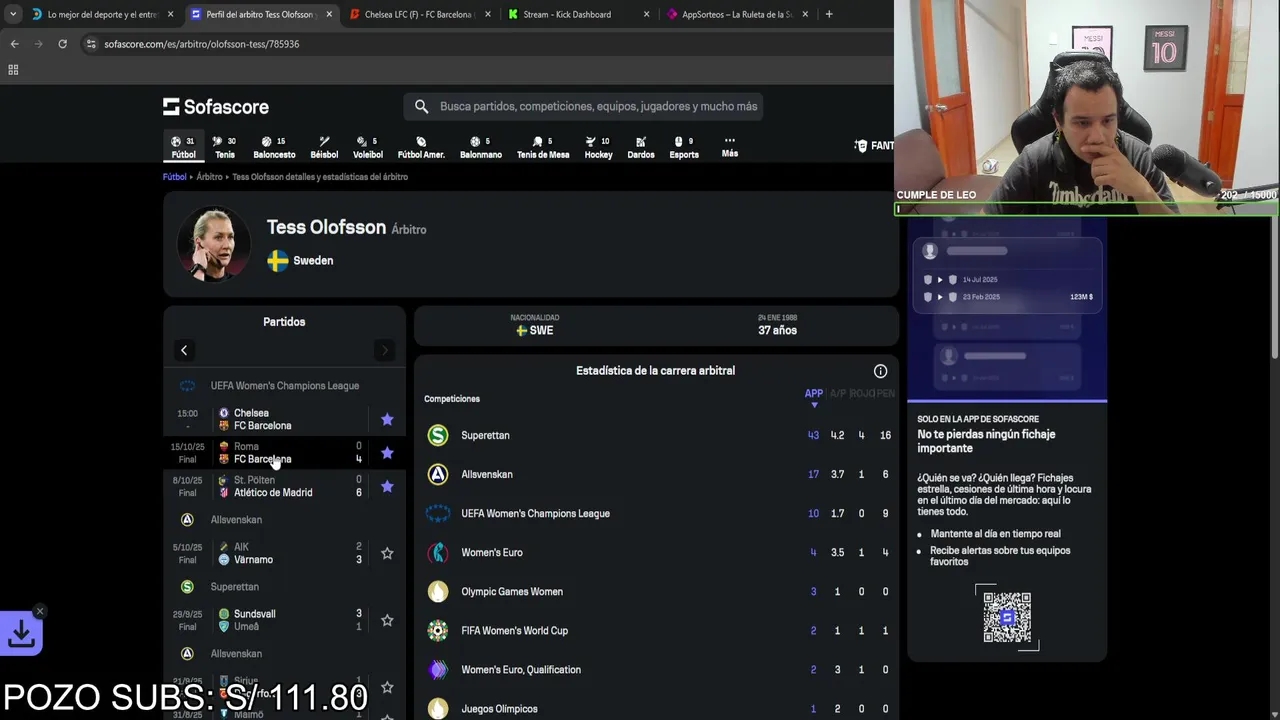Open the Fantasy link in header
The image size is (1280, 720).
pos(874,146)
